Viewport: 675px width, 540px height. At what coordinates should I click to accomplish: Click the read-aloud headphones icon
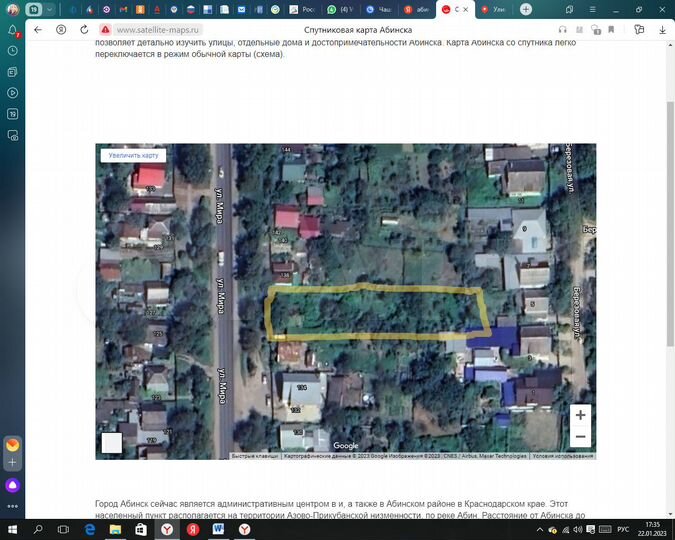pos(562,30)
